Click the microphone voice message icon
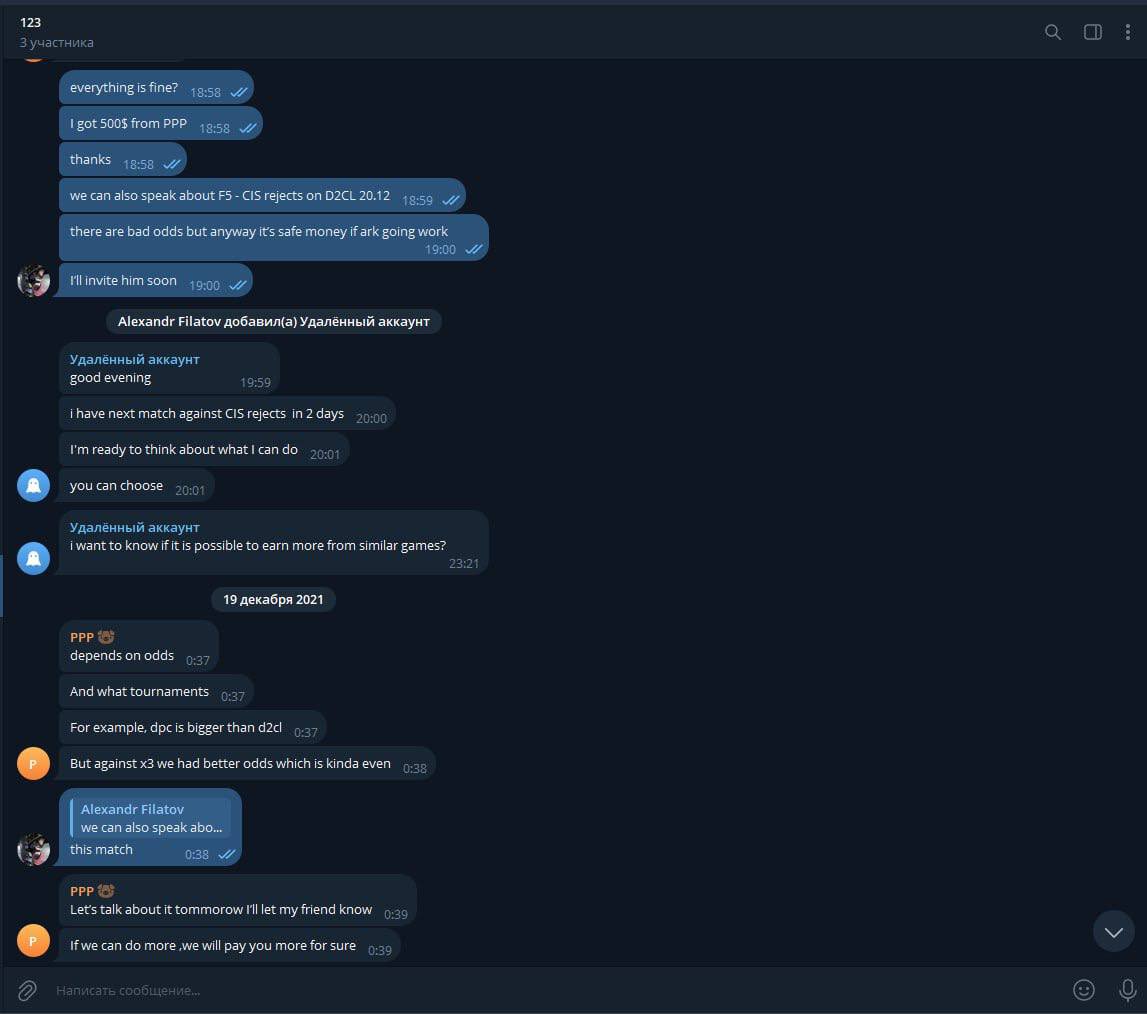1147x1014 pixels. [1127, 990]
